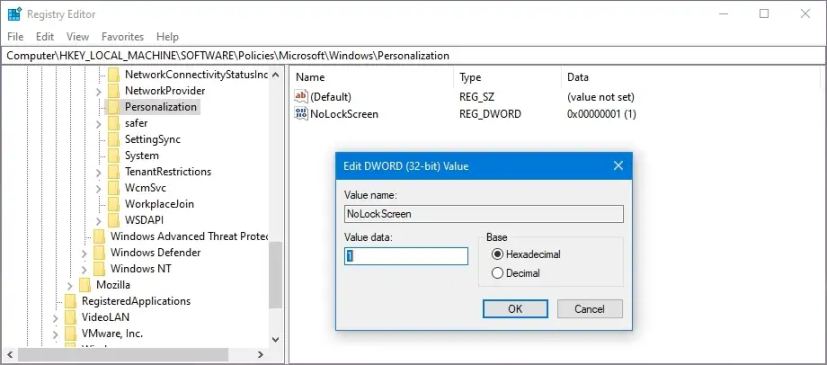827x365 pixels.
Task: Click the Value data input field
Action: click(x=406, y=256)
